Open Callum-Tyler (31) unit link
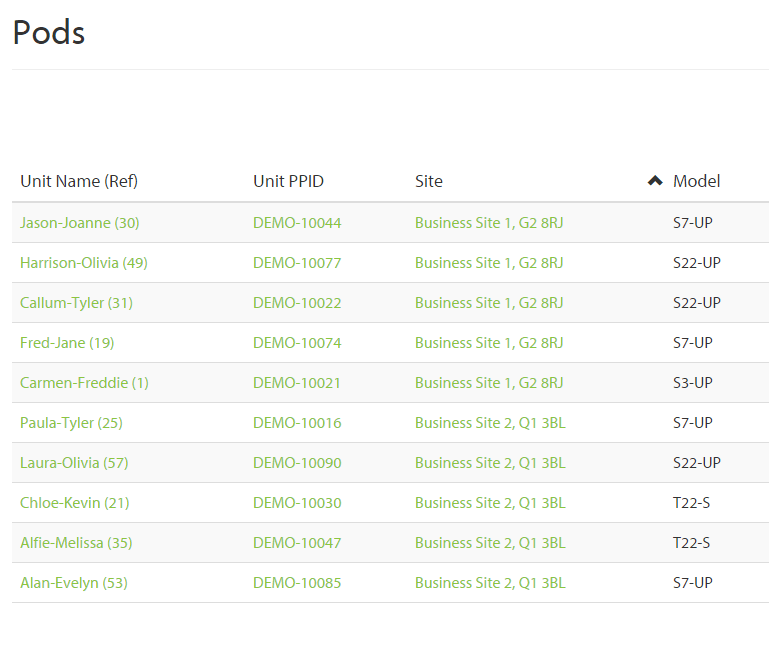Image resolution: width=769 pixels, height=650 pixels. tap(76, 303)
